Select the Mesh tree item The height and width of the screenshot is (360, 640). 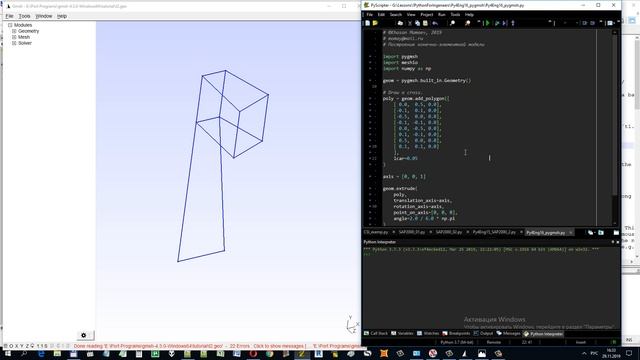pyautogui.click(x=24, y=37)
